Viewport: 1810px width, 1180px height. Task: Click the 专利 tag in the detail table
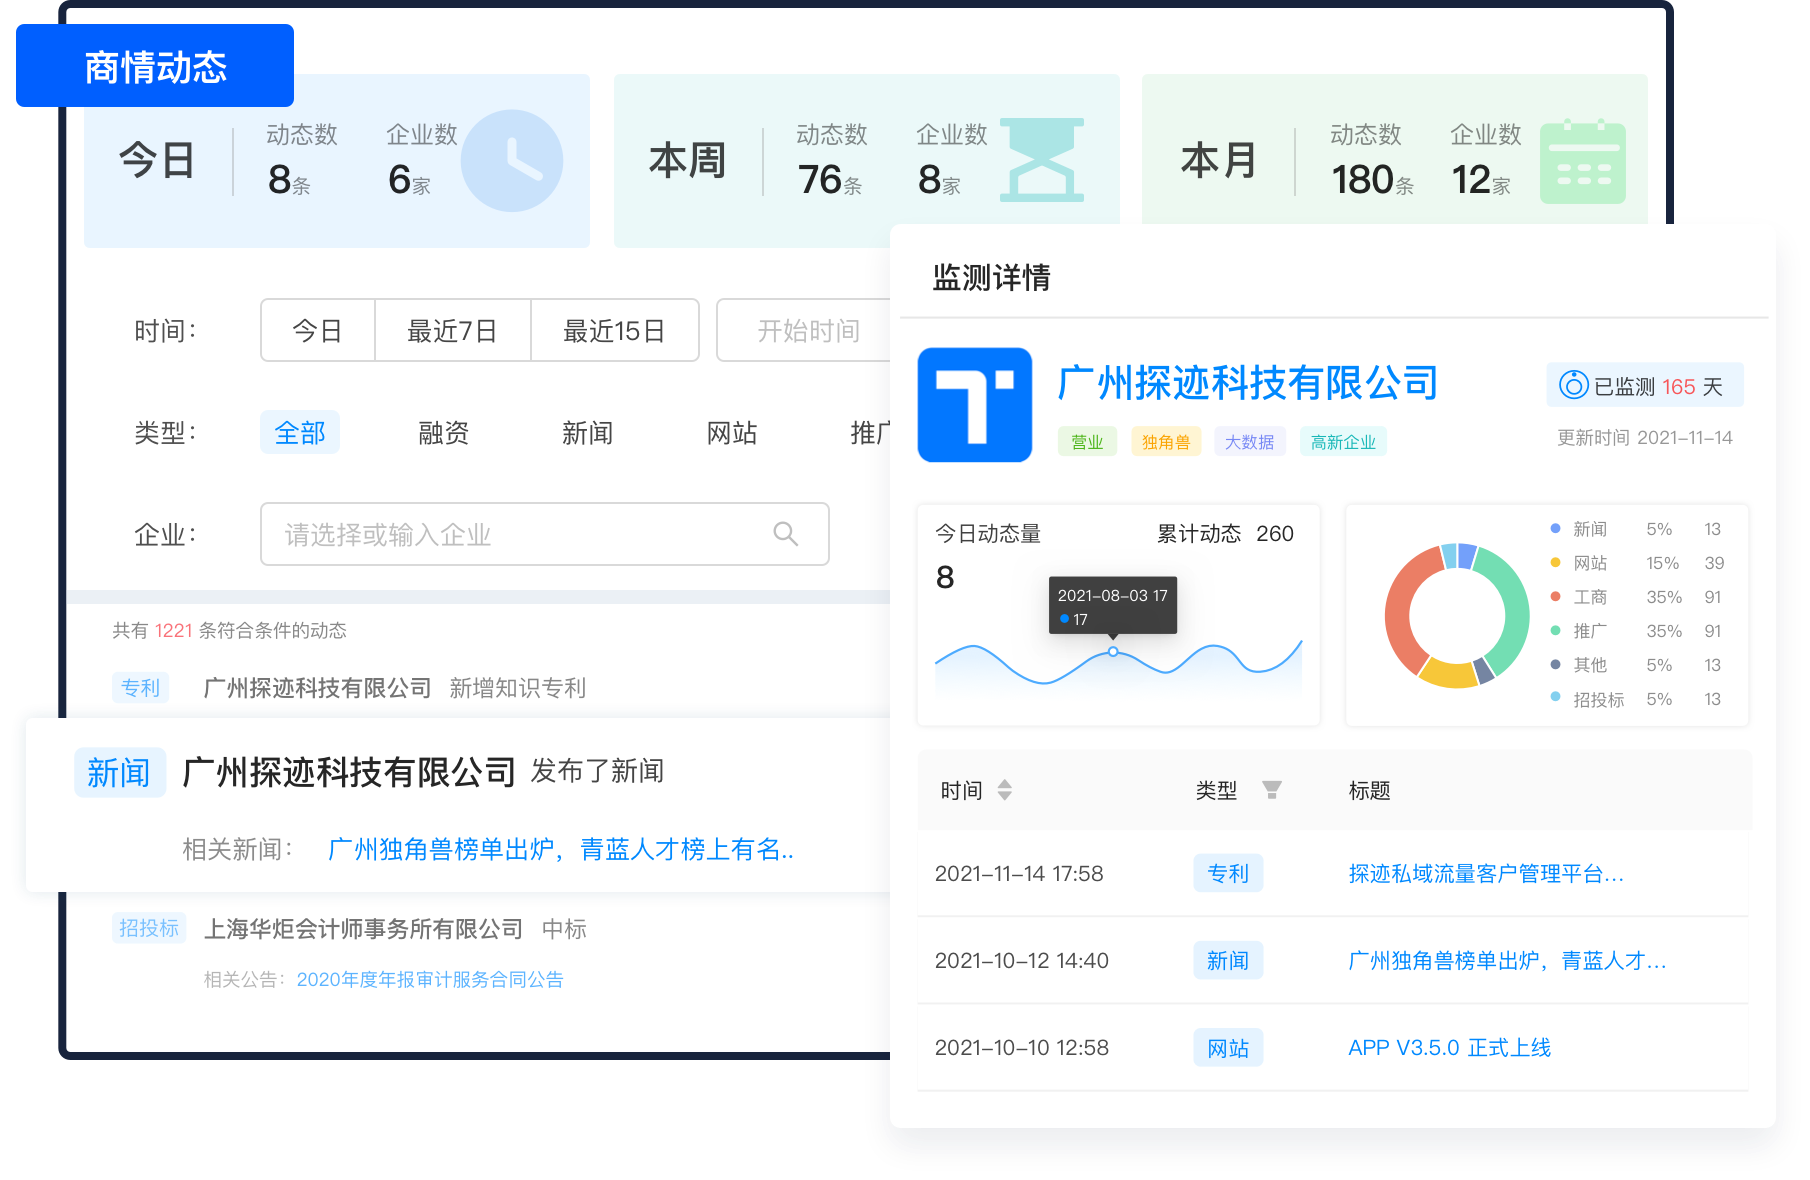[x=1228, y=873]
